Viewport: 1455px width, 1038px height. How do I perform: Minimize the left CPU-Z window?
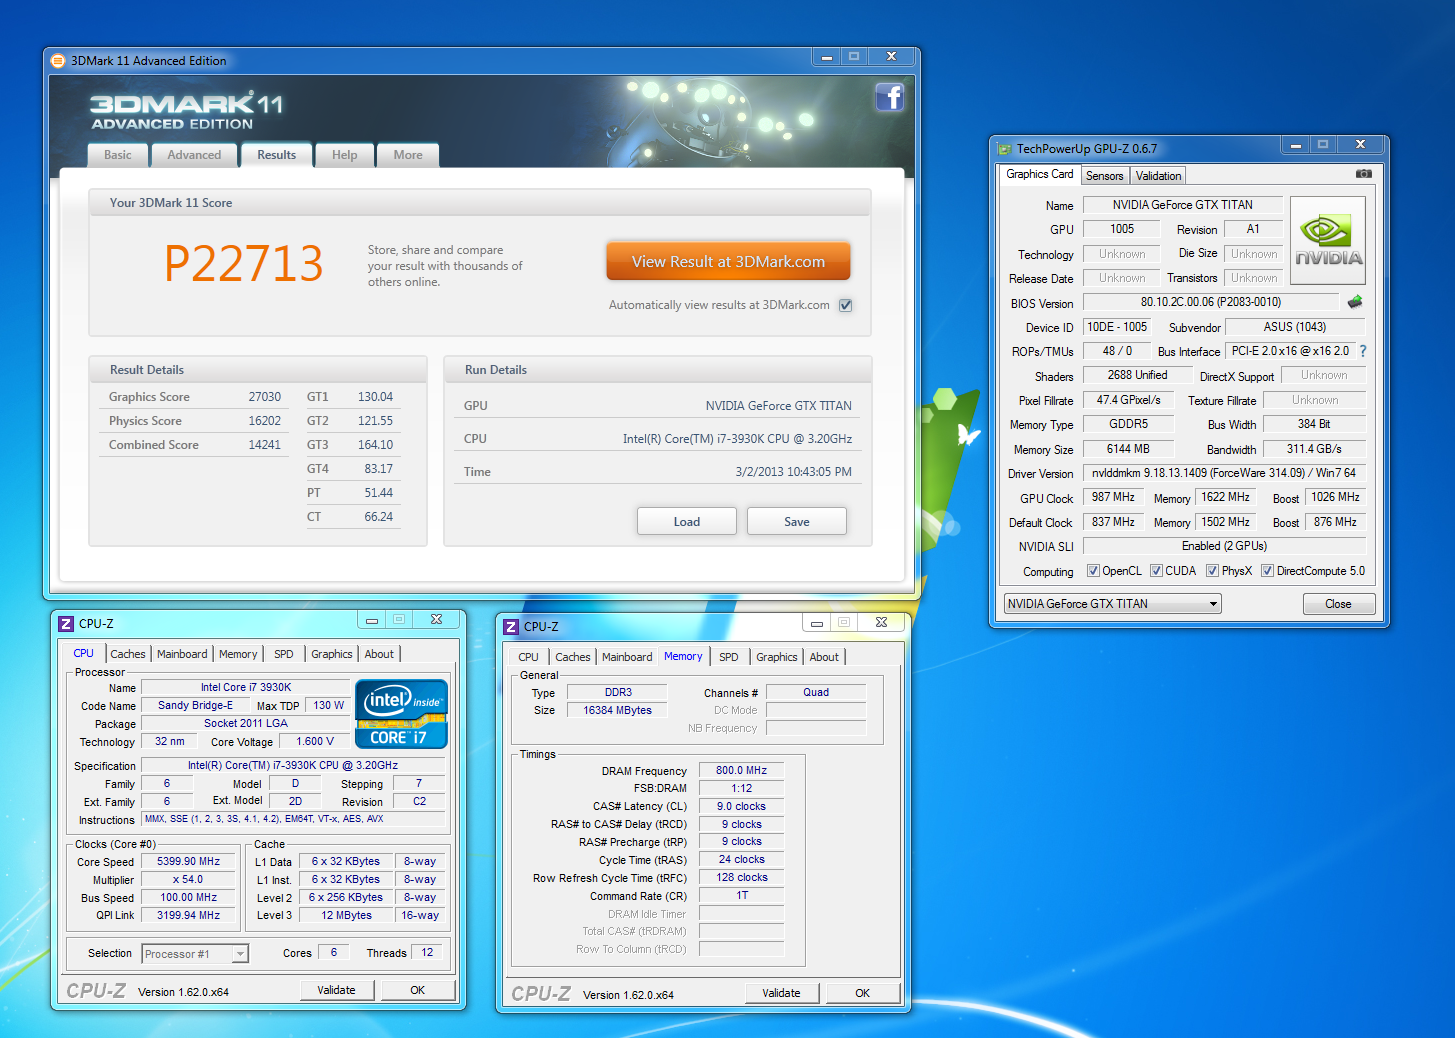tap(372, 621)
